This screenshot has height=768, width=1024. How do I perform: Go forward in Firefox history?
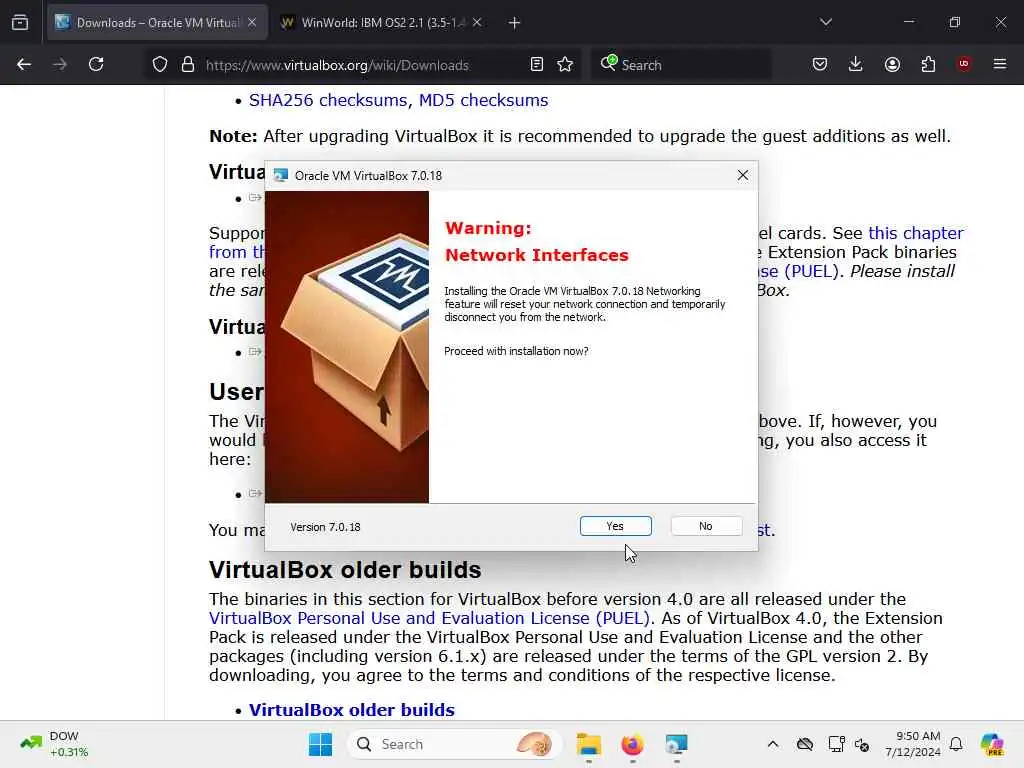click(60, 64)
